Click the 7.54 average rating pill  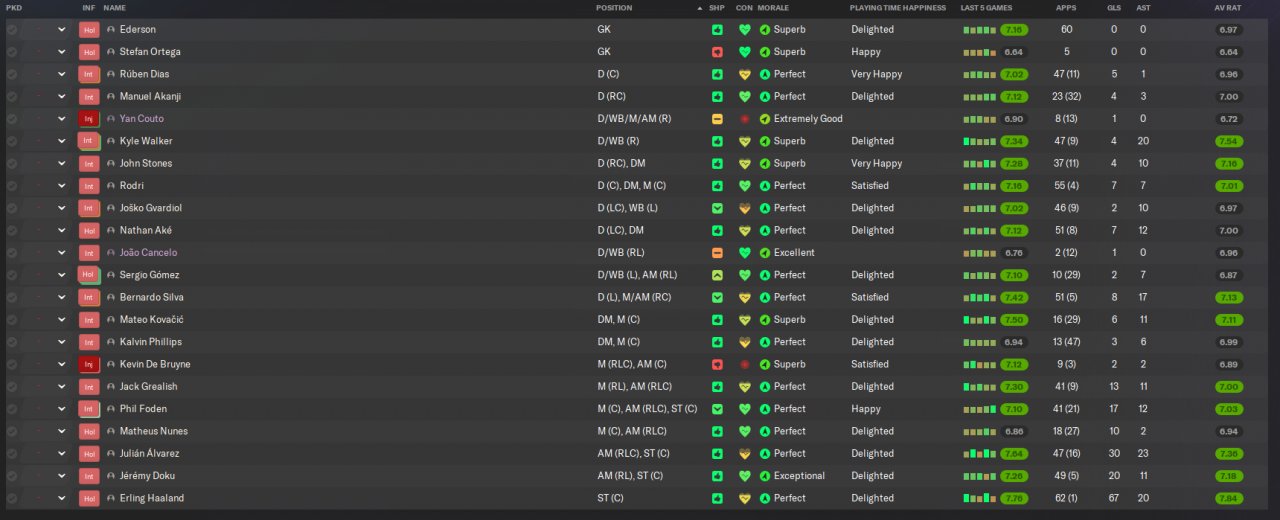click(x=1229, y=141)
